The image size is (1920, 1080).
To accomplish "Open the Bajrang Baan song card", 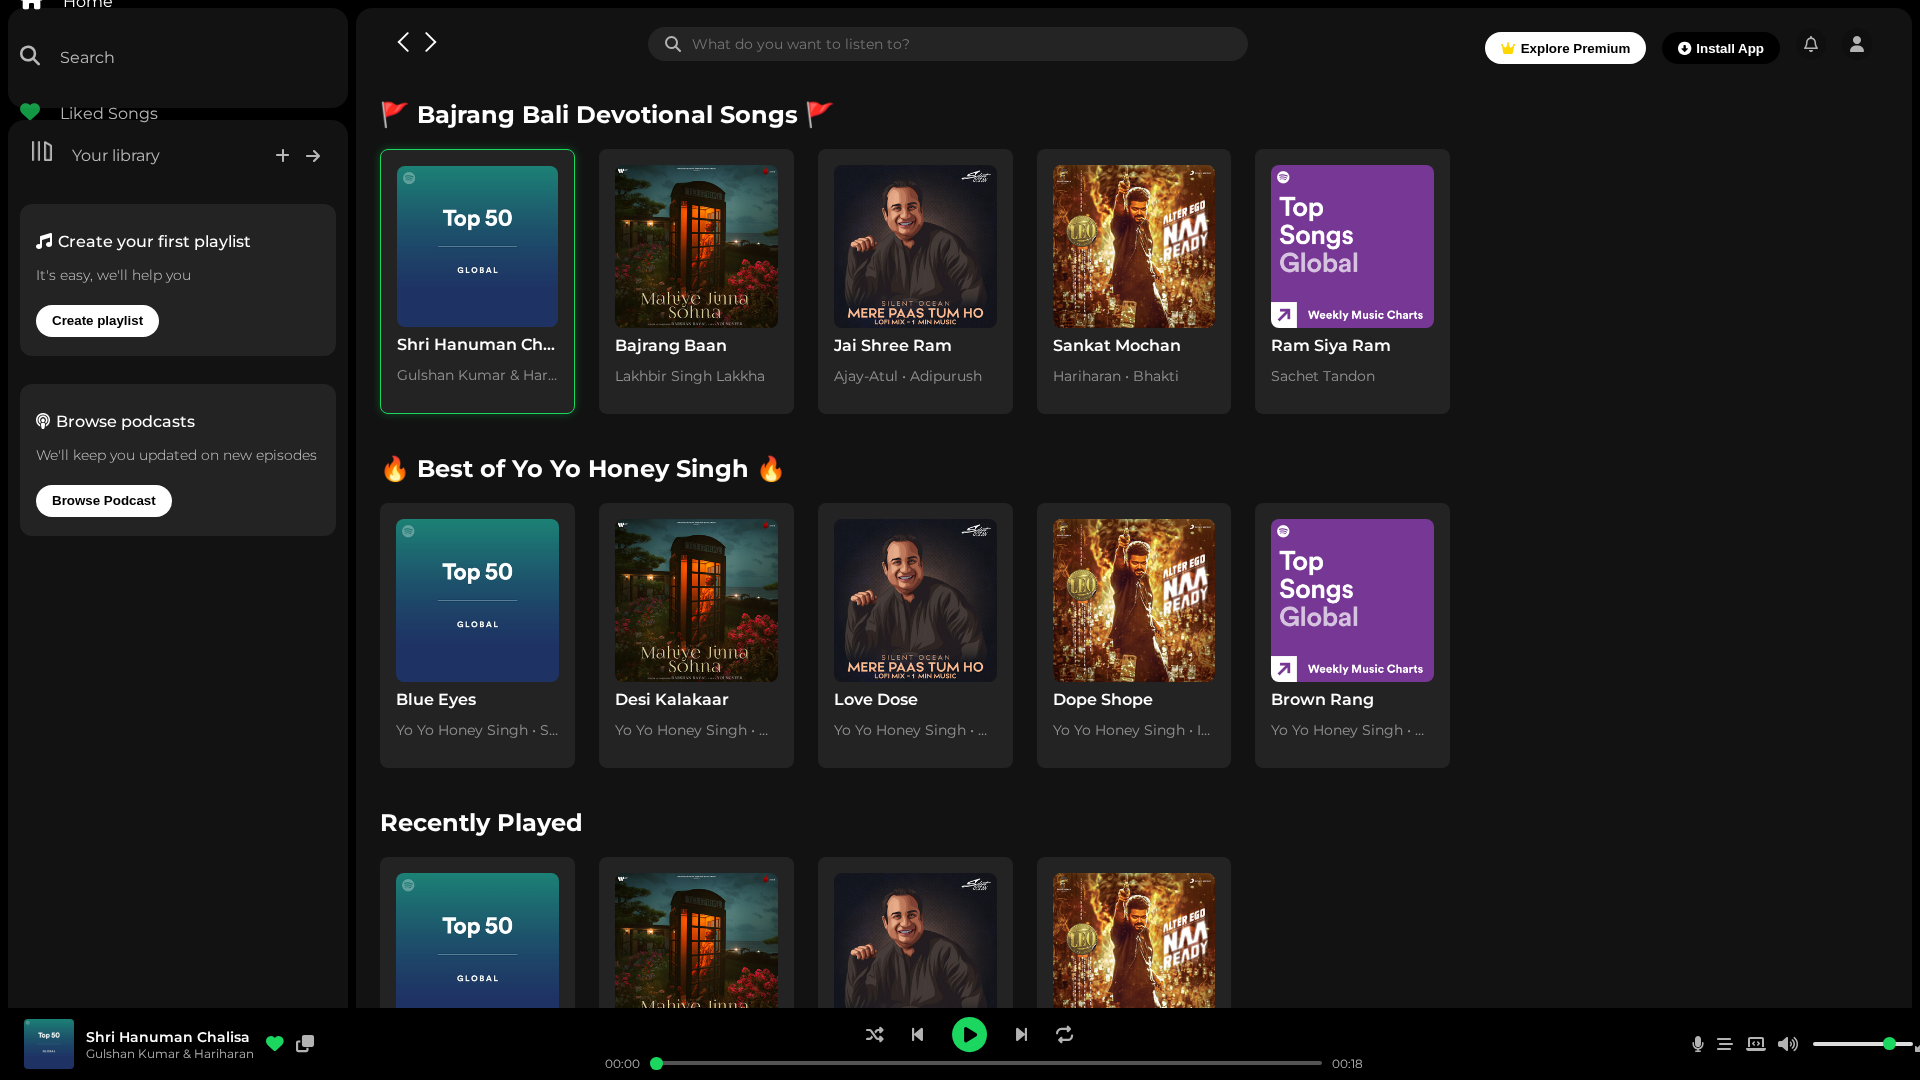I will [x=696, y=281].
